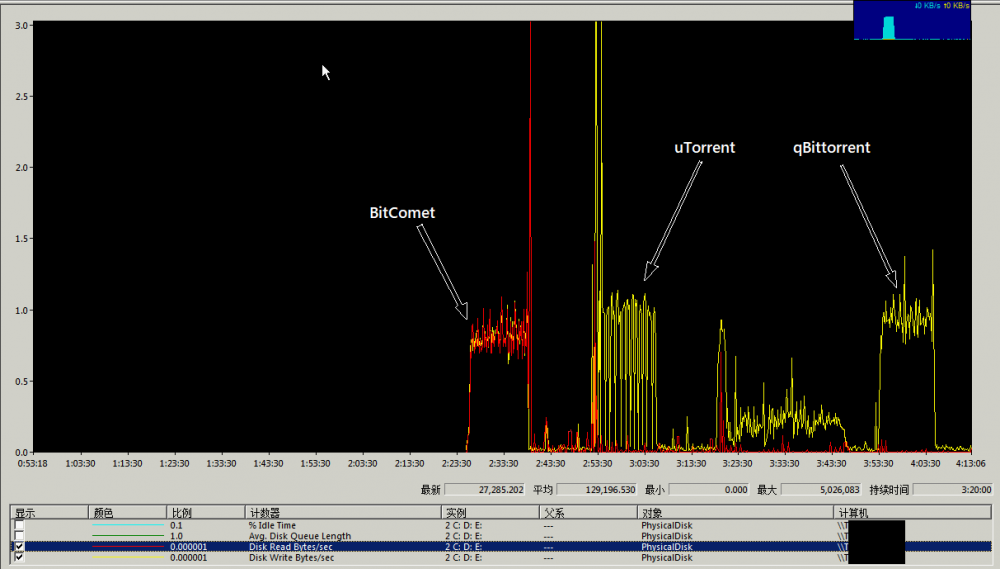Viewport: 1000px width, 569px height.
Task: Click scale 0.1 in % Idle Time row
Action: pyautogui.click(x=176, y=526)
